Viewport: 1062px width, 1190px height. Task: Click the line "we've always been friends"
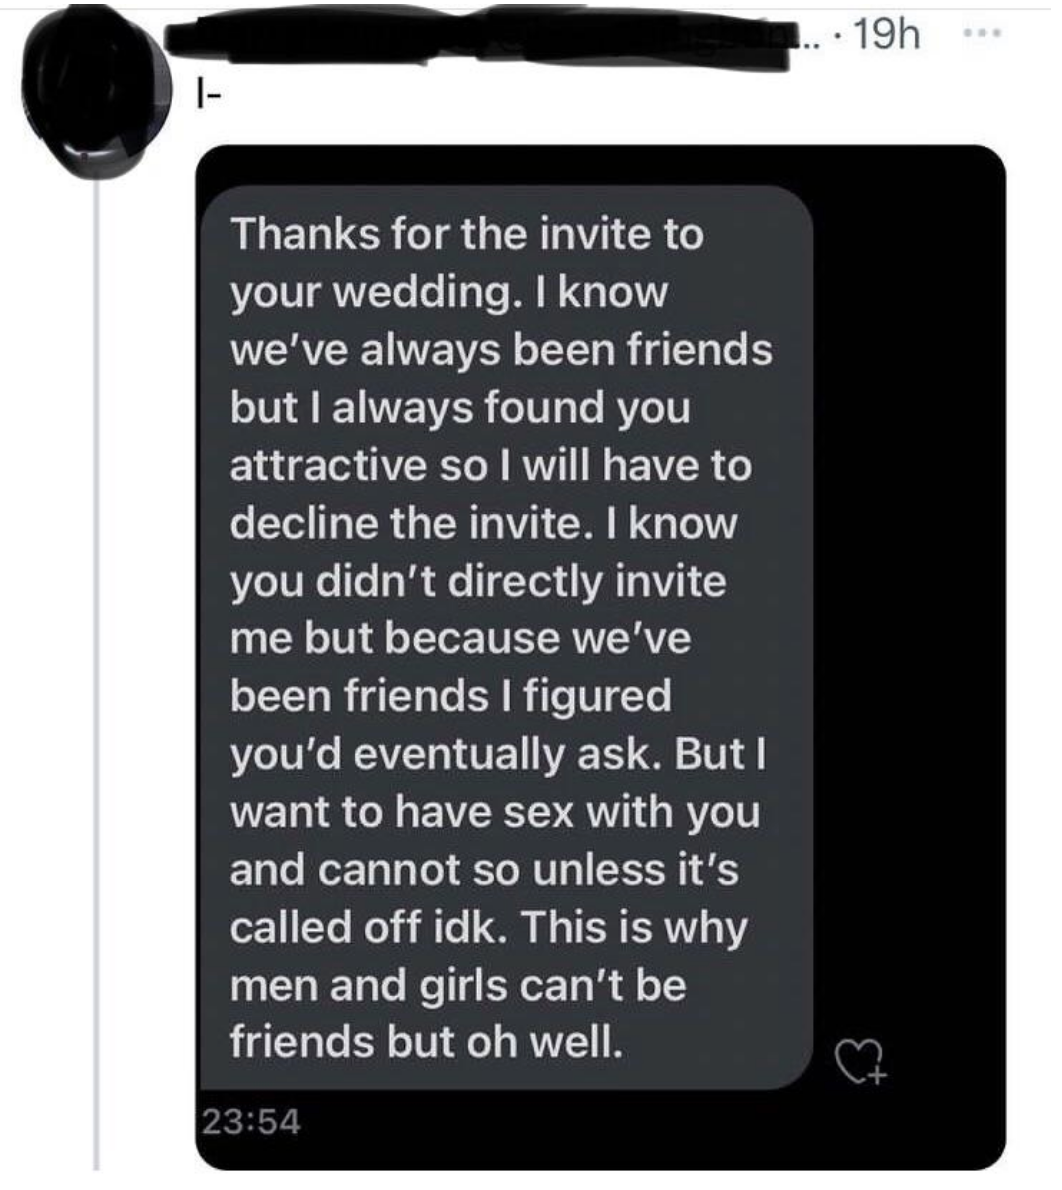[501, 351]
